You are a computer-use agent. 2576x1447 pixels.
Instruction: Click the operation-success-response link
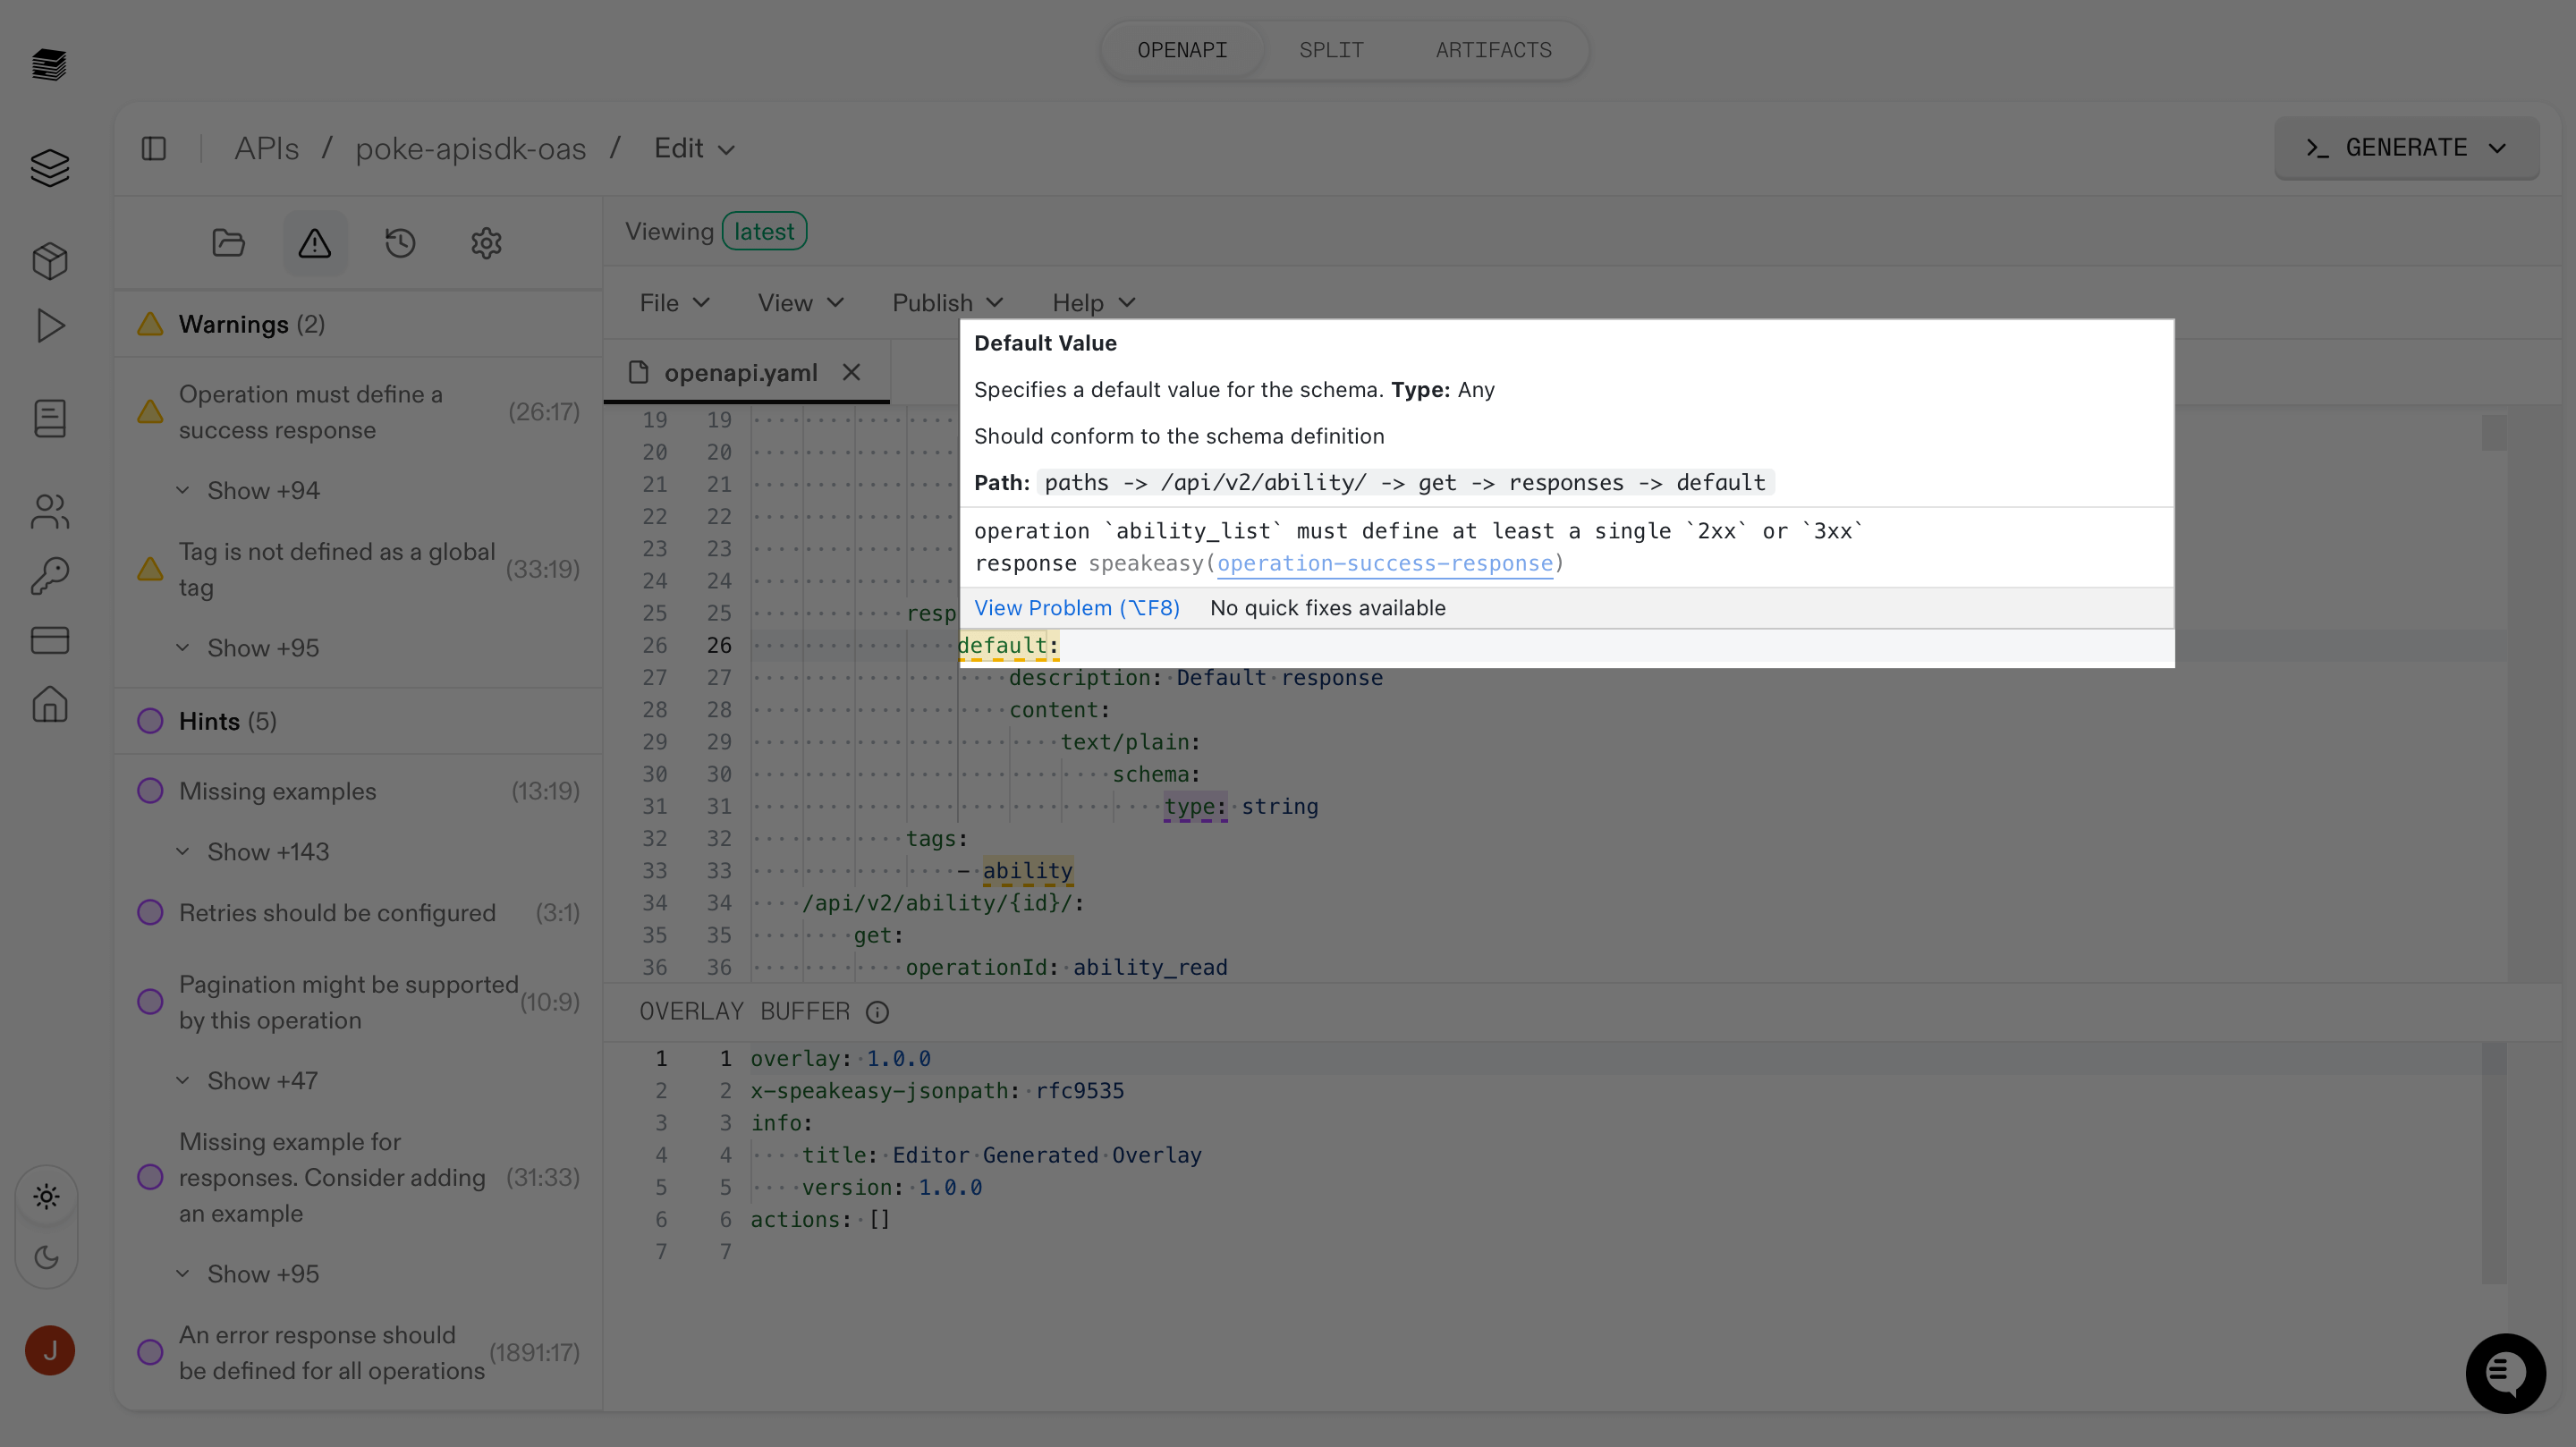tap(1384, 564)
